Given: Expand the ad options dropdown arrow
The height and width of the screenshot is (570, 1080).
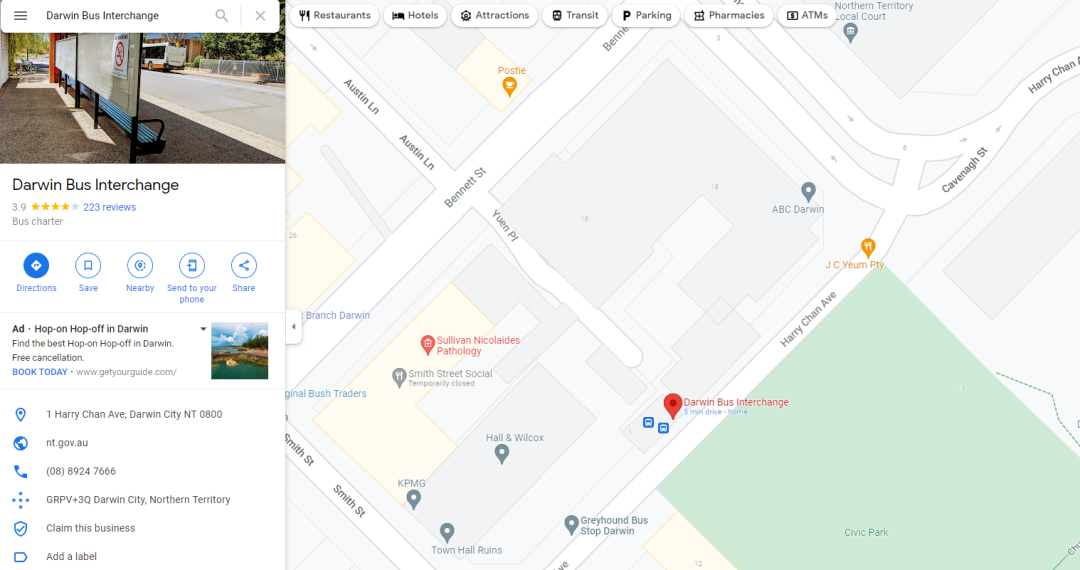Looking at the screenshot, I should (203, 329).
